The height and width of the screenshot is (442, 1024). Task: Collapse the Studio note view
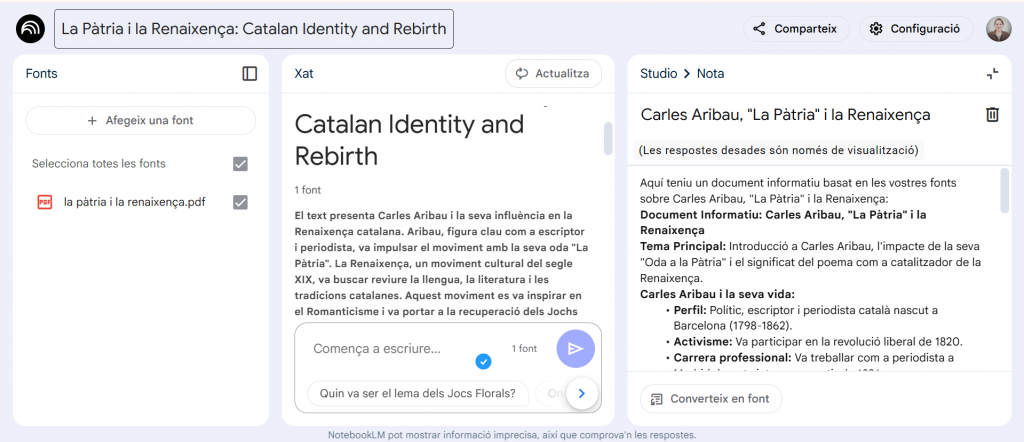992,73
